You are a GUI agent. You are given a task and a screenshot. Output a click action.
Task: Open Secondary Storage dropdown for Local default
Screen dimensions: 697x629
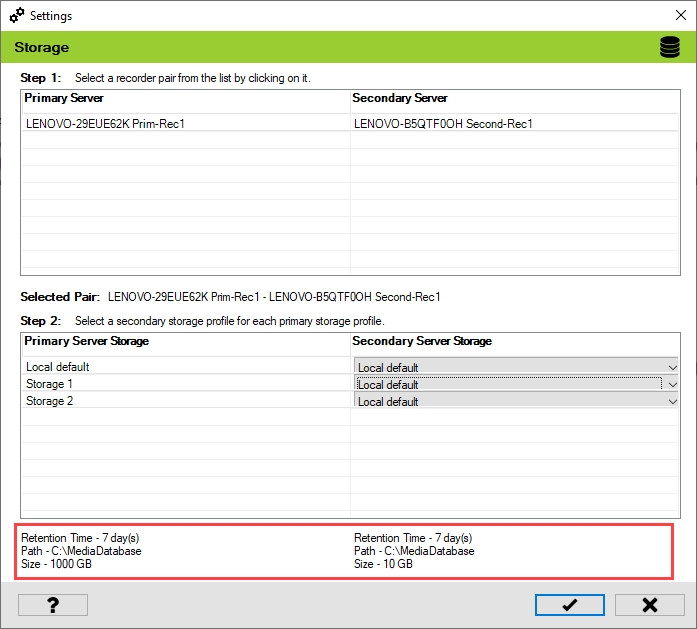coord(672,367)
